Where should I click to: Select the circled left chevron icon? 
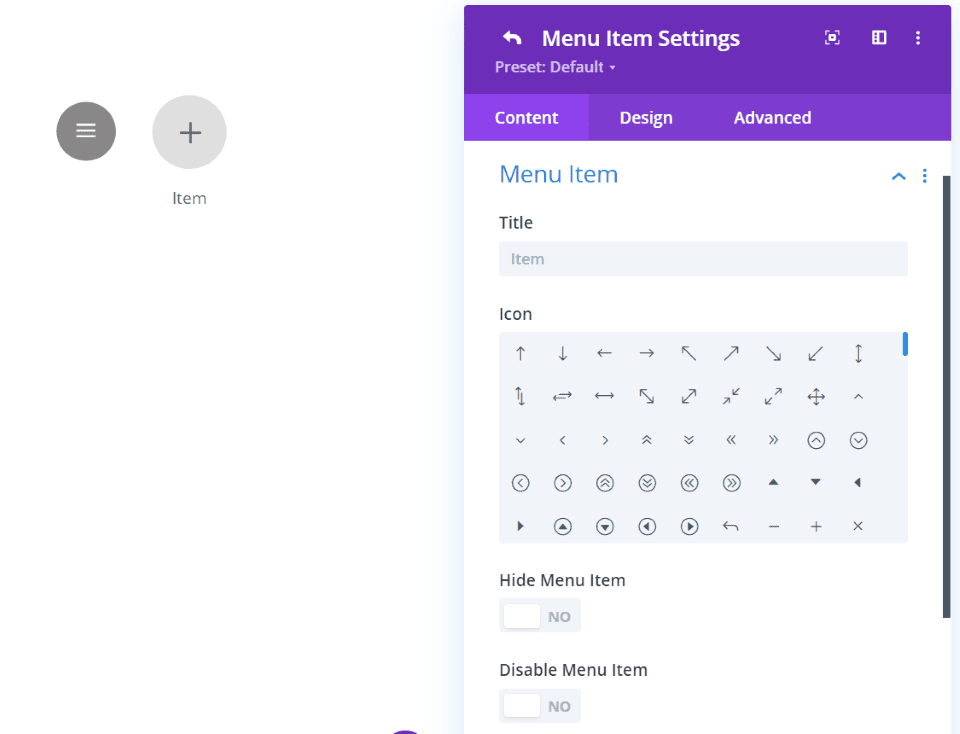[x=520, y=483]
